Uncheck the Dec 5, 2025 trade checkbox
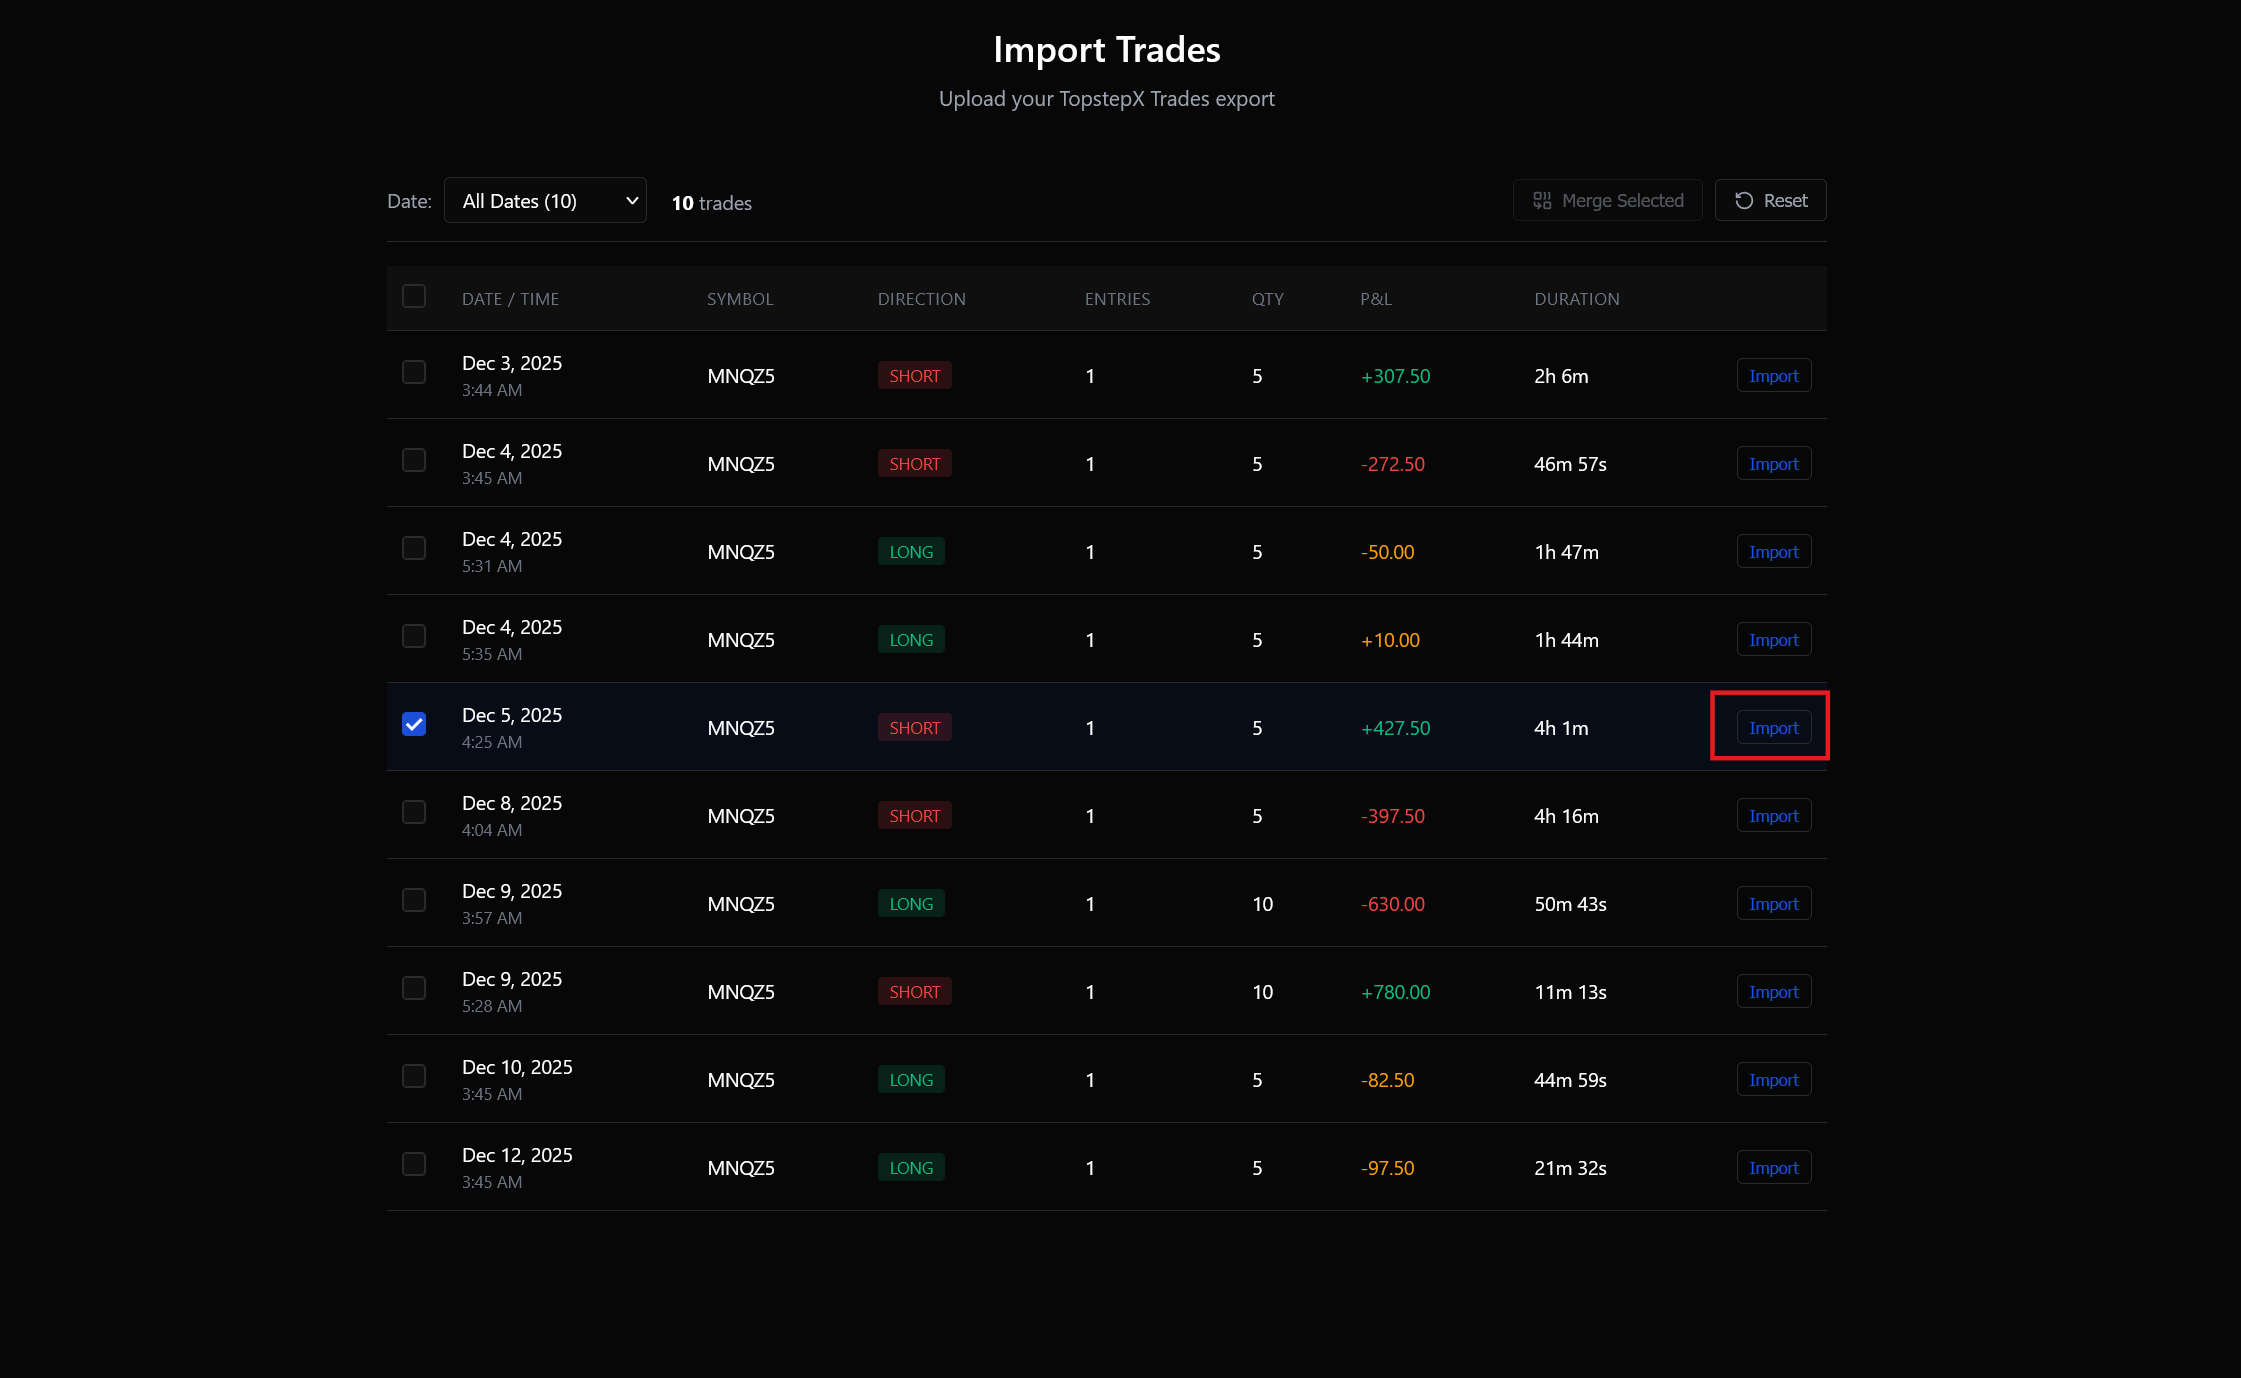This screenshot has width=2241, height=1378. point(414,723)
